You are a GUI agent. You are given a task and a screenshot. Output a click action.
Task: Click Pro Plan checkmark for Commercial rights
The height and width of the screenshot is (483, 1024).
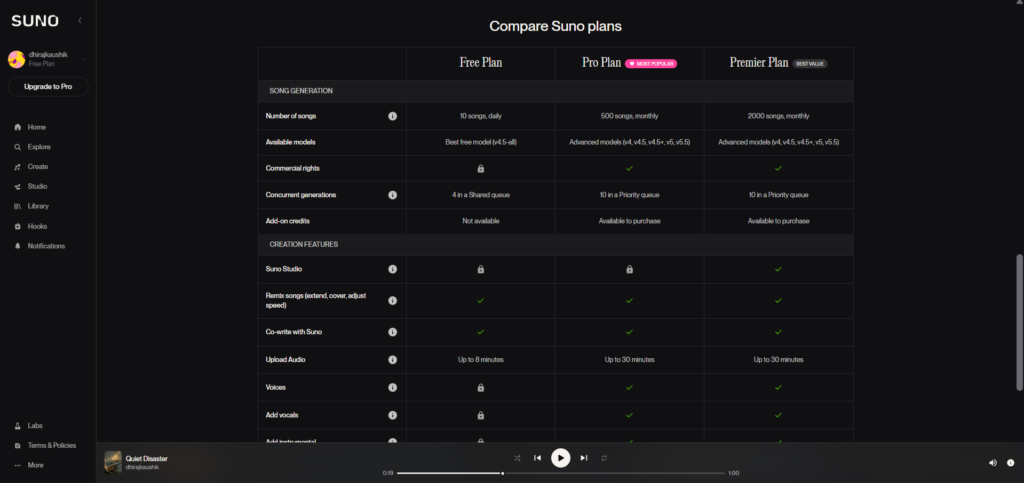tap(630, 168)
